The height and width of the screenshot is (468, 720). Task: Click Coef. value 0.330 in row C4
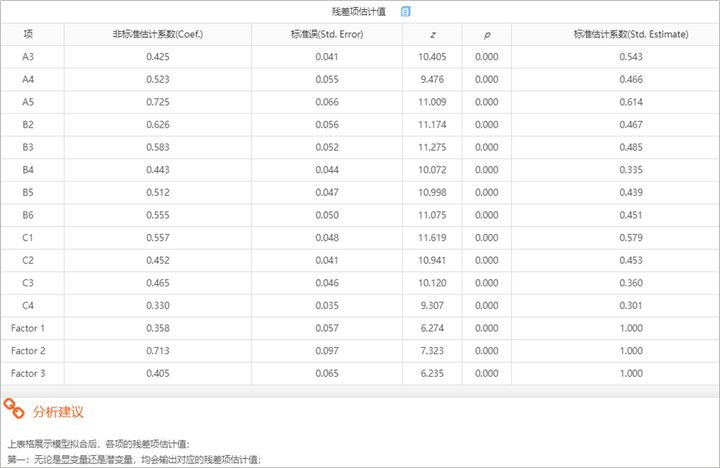[158, 305]
